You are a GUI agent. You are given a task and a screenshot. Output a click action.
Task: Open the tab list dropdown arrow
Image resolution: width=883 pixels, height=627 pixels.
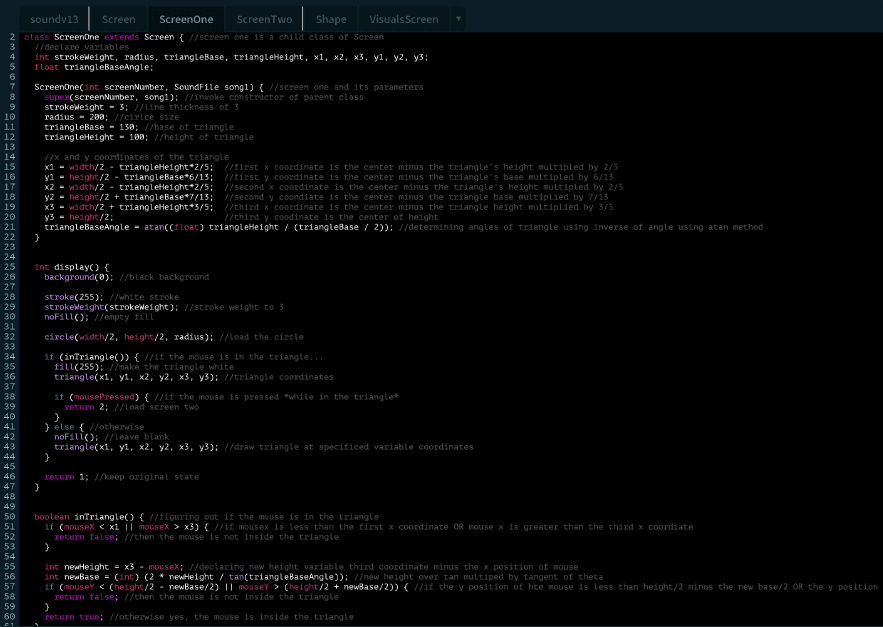458,18
